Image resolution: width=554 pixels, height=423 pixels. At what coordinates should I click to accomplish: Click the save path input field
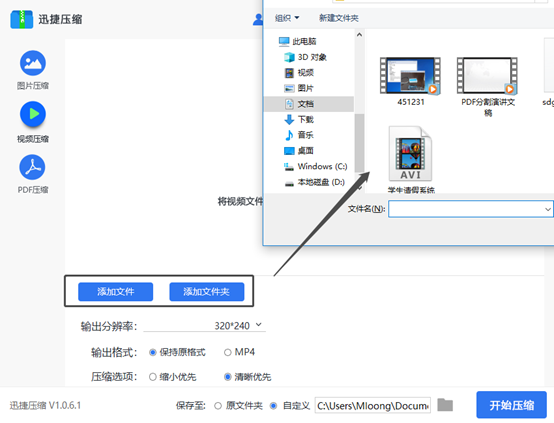373,405
